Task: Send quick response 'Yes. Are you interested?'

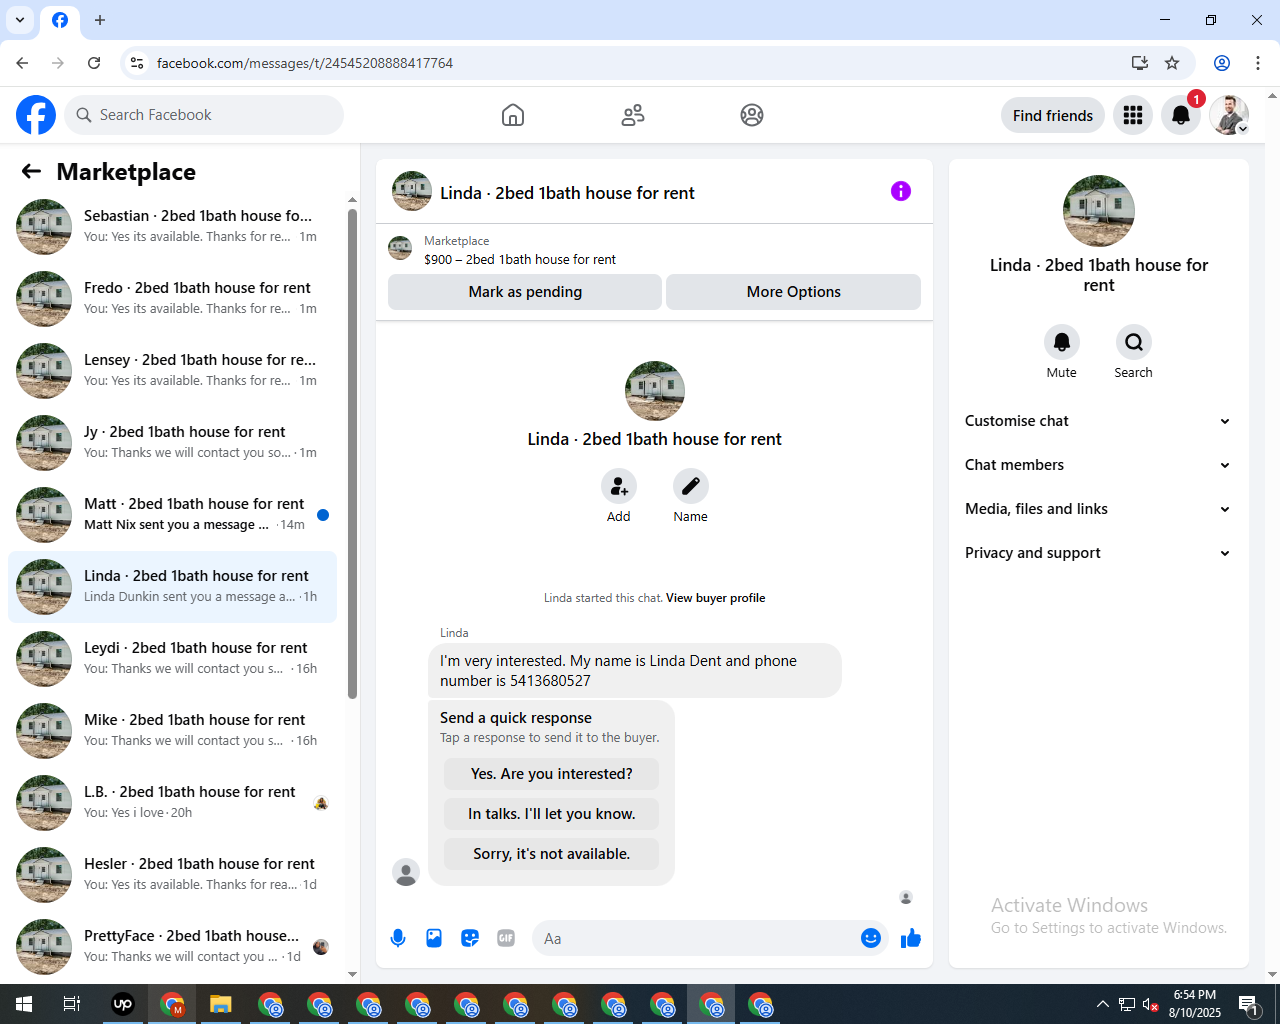Action: click(x=552, y=774)
